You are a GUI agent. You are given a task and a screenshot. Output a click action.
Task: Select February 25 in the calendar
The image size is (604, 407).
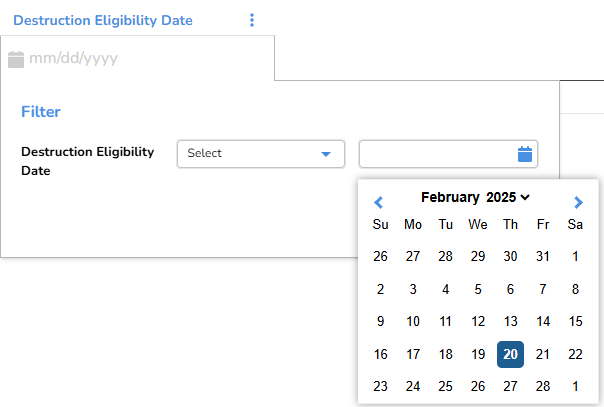point(445,386)
